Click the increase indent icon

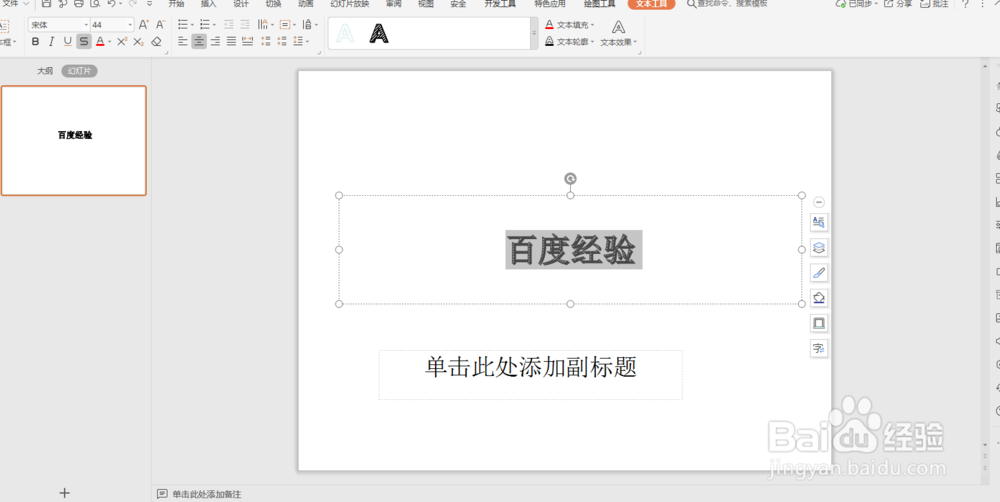(244, 25)
